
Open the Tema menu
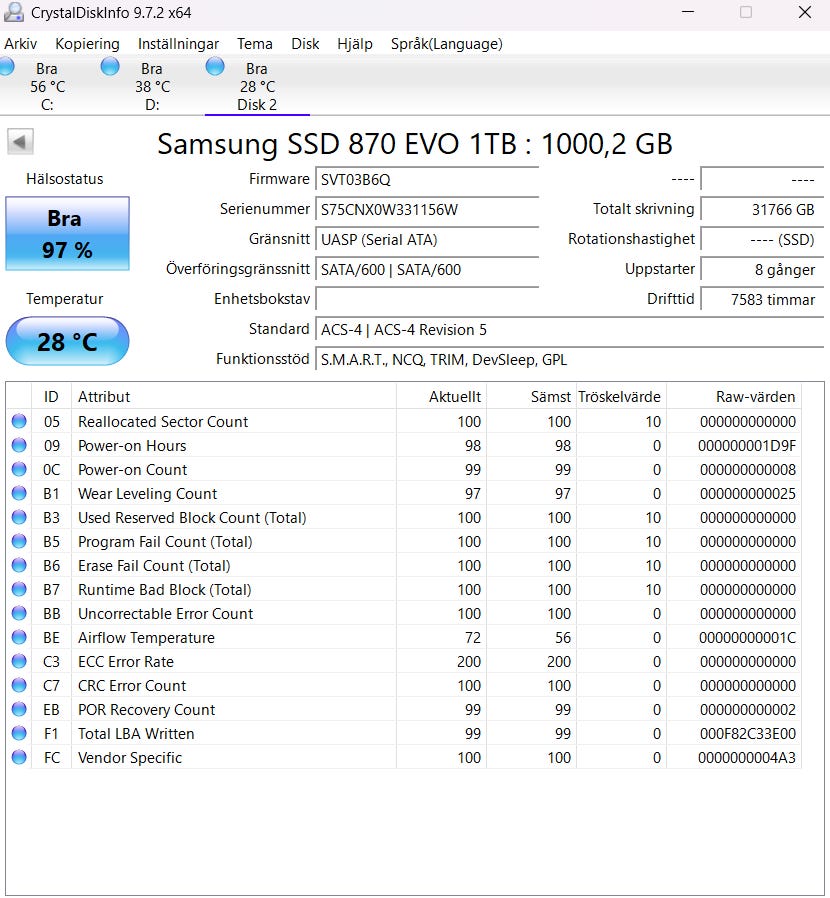coord(255,44)
